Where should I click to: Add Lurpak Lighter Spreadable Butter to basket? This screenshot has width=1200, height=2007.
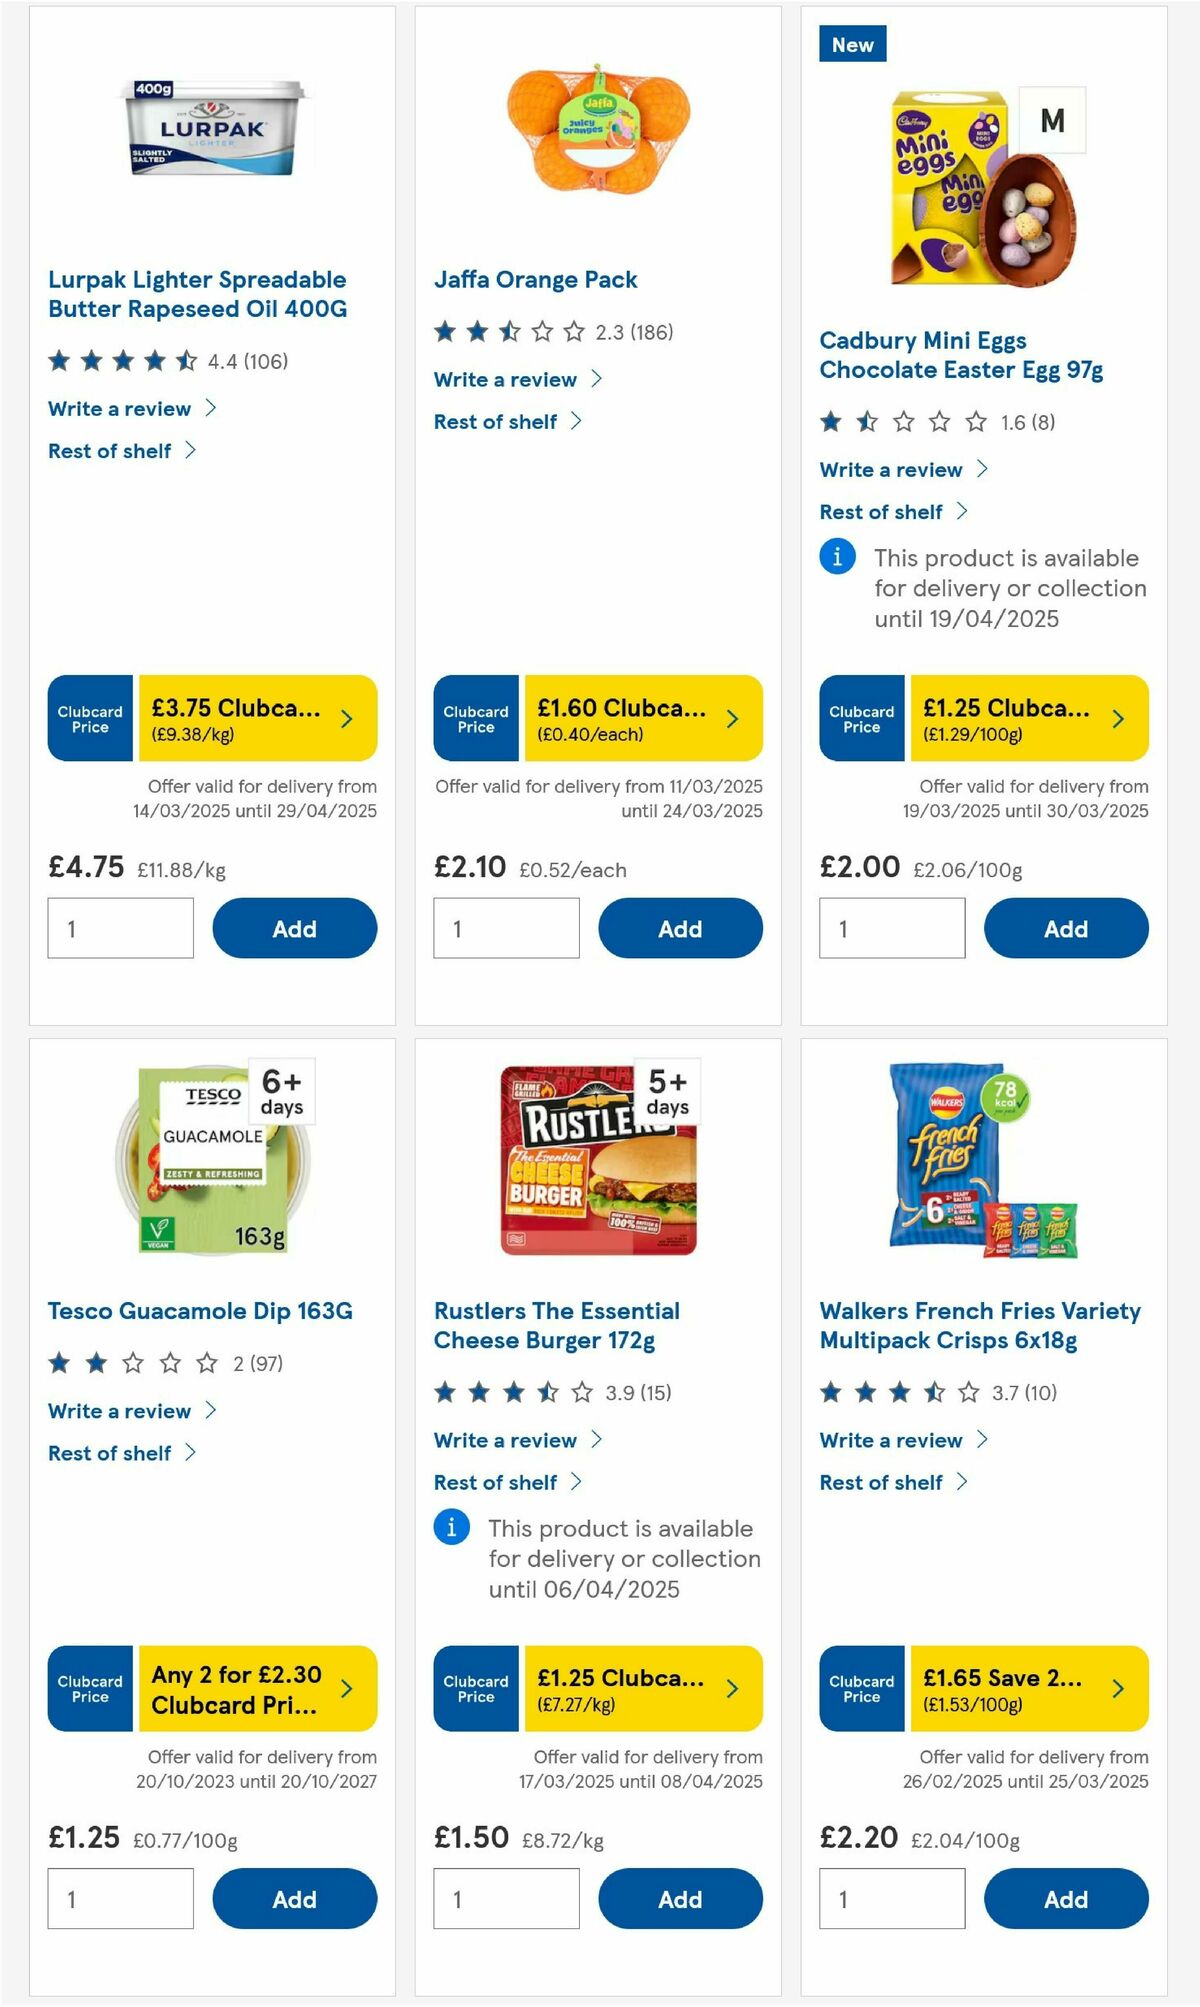294,928
